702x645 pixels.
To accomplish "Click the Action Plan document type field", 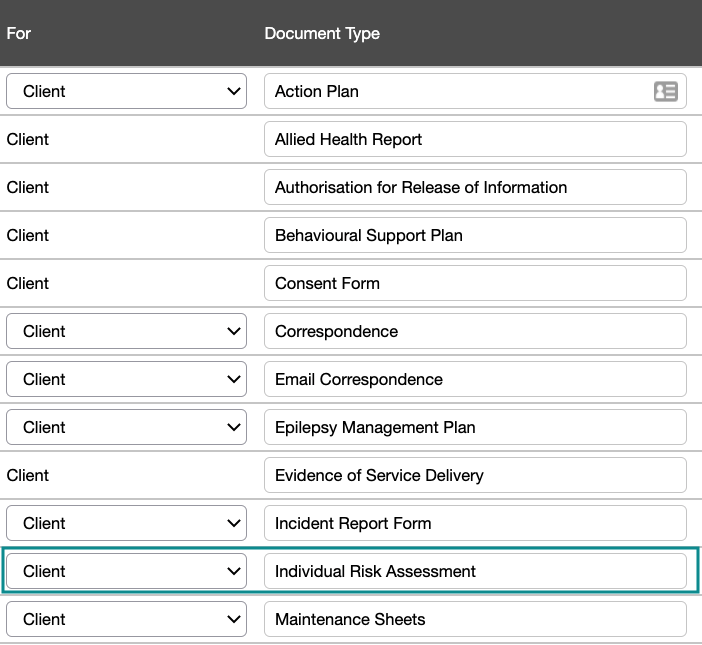I will (x=455, y=91).
